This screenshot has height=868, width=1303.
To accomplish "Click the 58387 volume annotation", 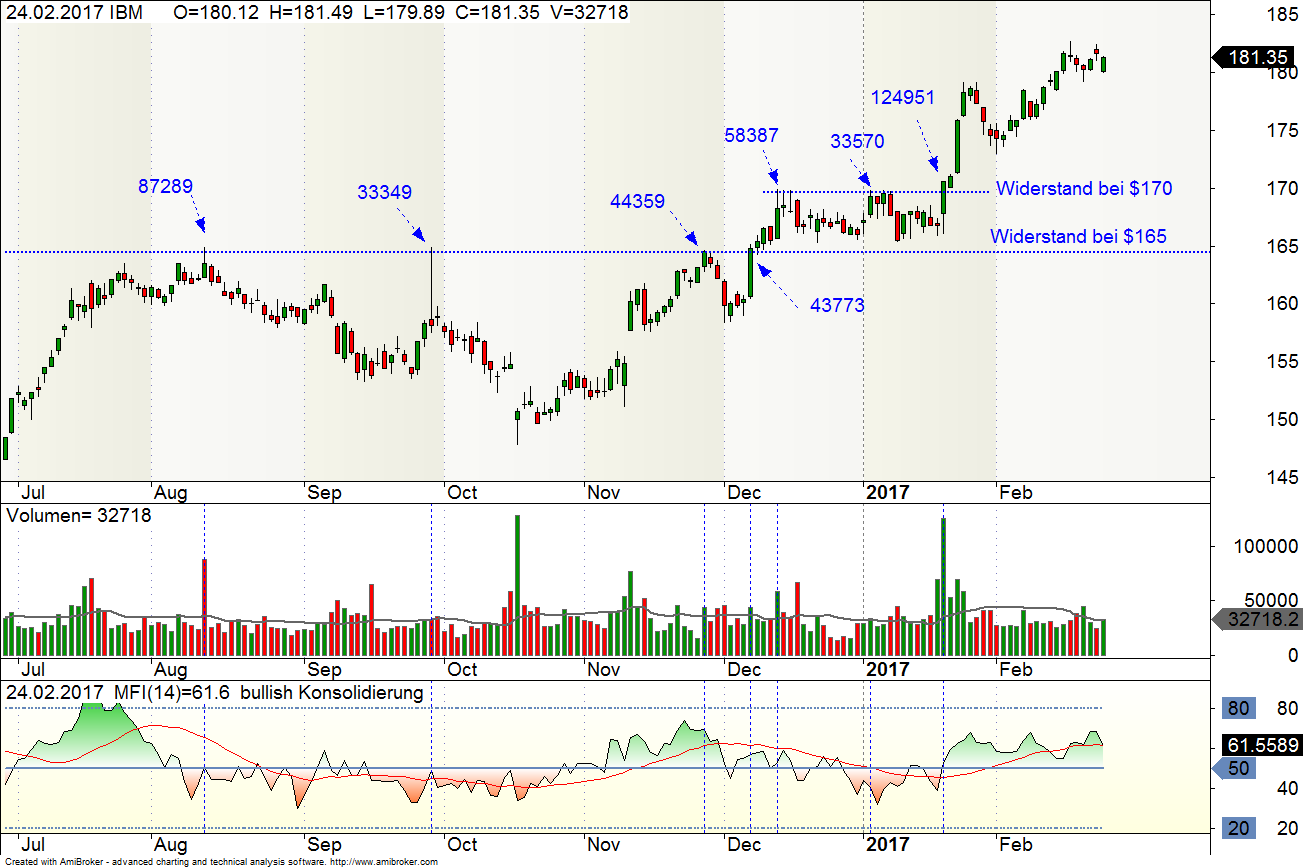I will point(751,135).
